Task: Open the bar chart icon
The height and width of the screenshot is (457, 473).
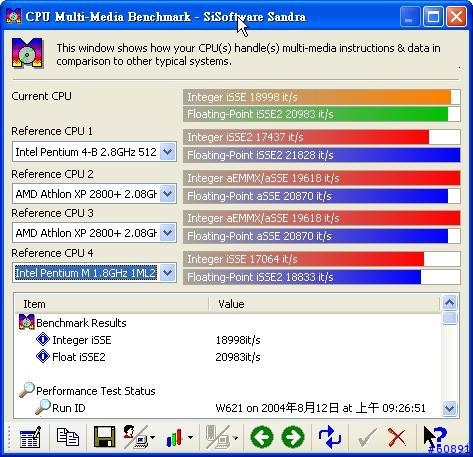Action: [x=174, y=437]
